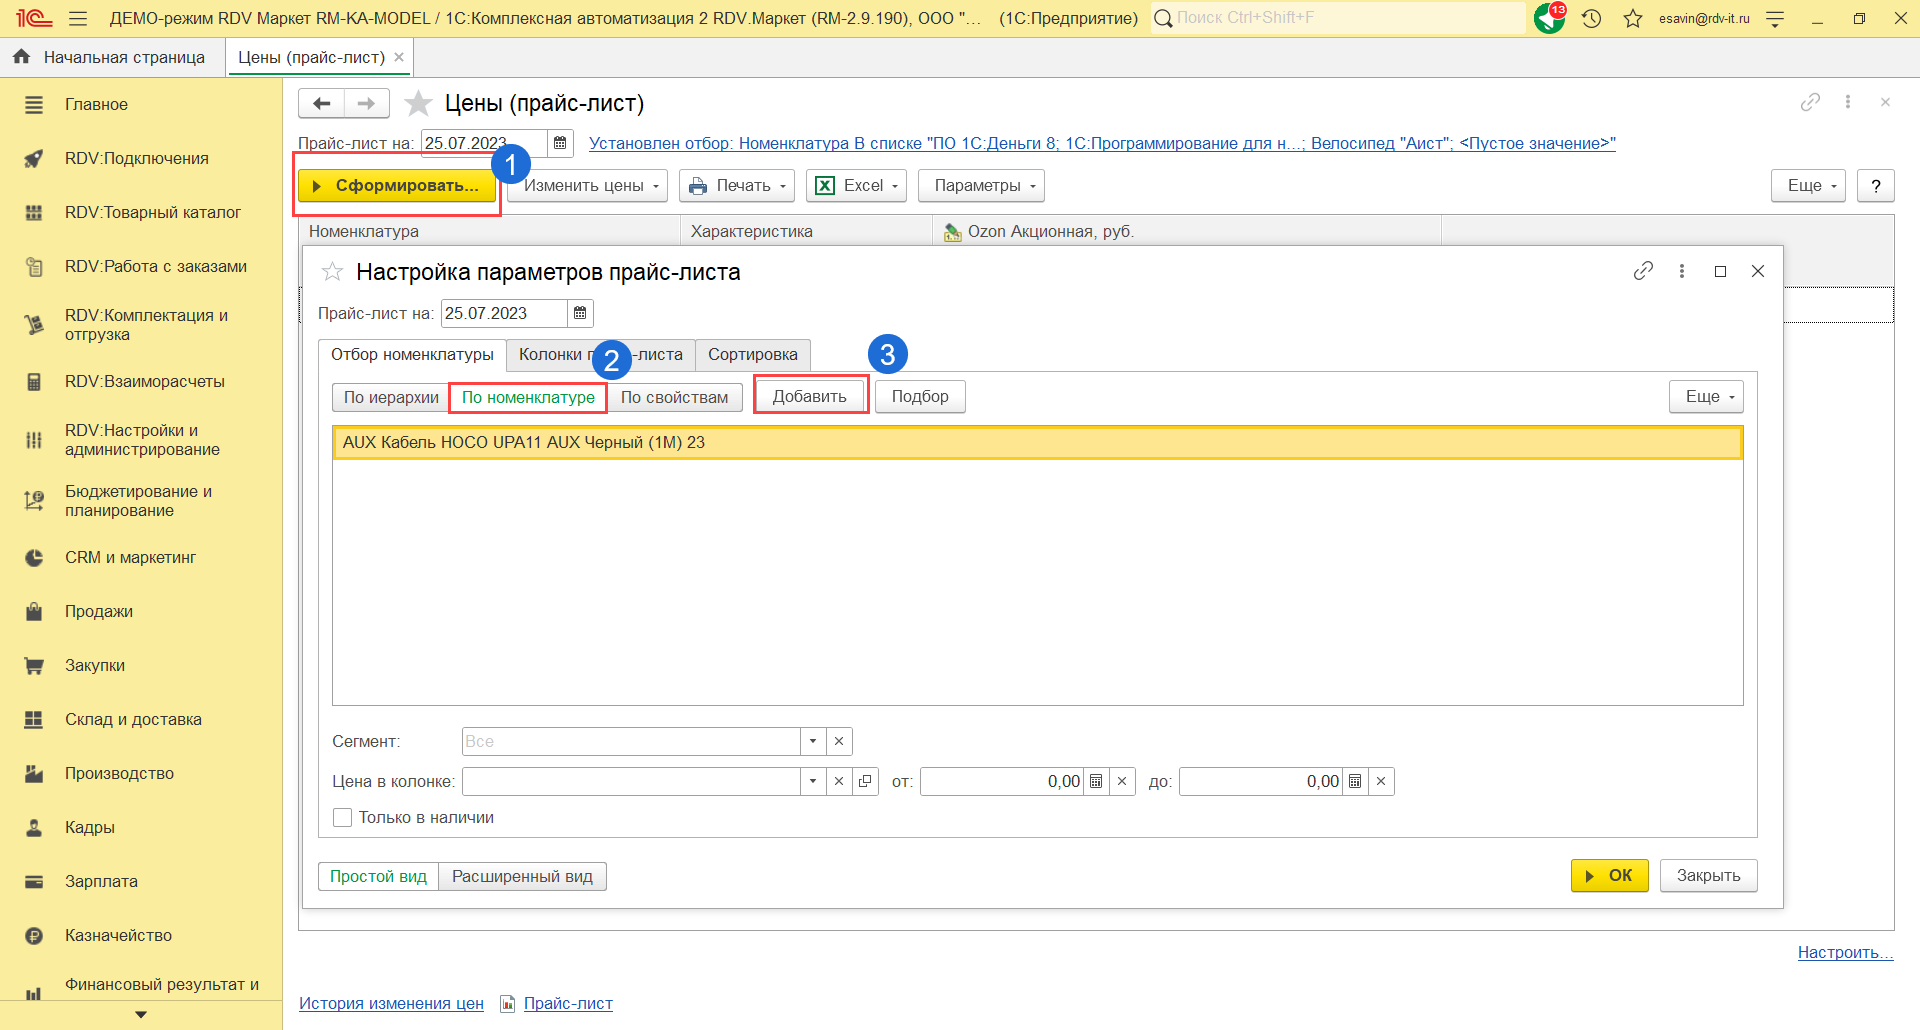The height and width of the screenshot is (1030, 1920).
Task: Open Продажи section in sidebar
Action: (99, 612)
